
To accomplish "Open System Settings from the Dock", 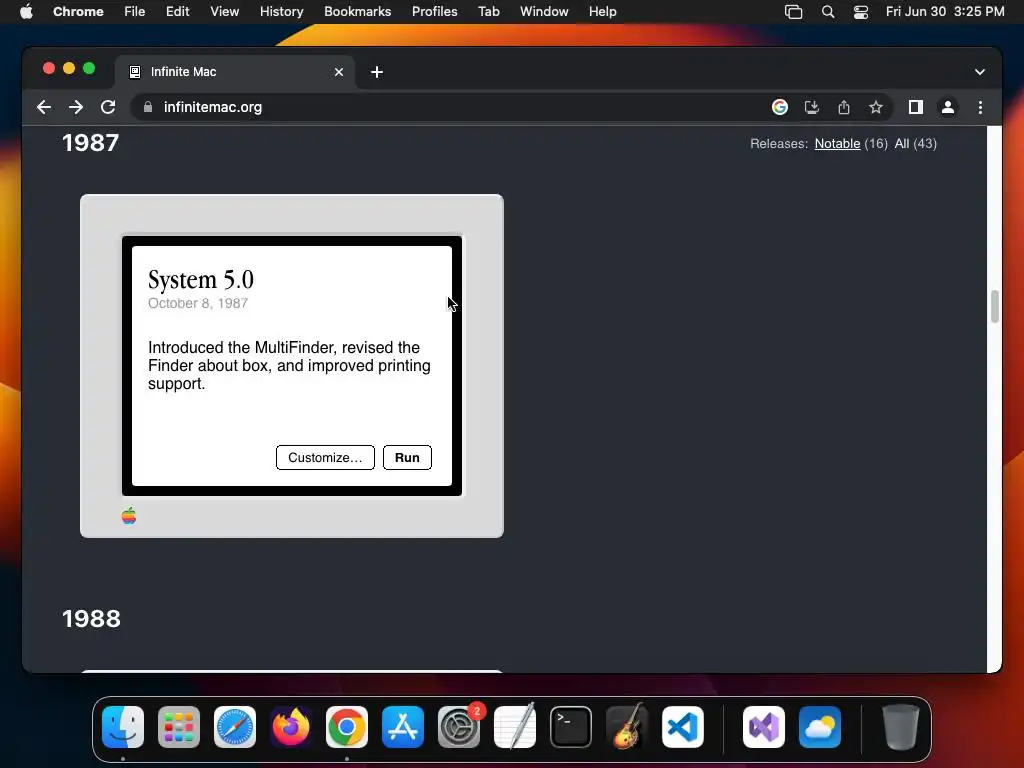I will coord(459,727).
